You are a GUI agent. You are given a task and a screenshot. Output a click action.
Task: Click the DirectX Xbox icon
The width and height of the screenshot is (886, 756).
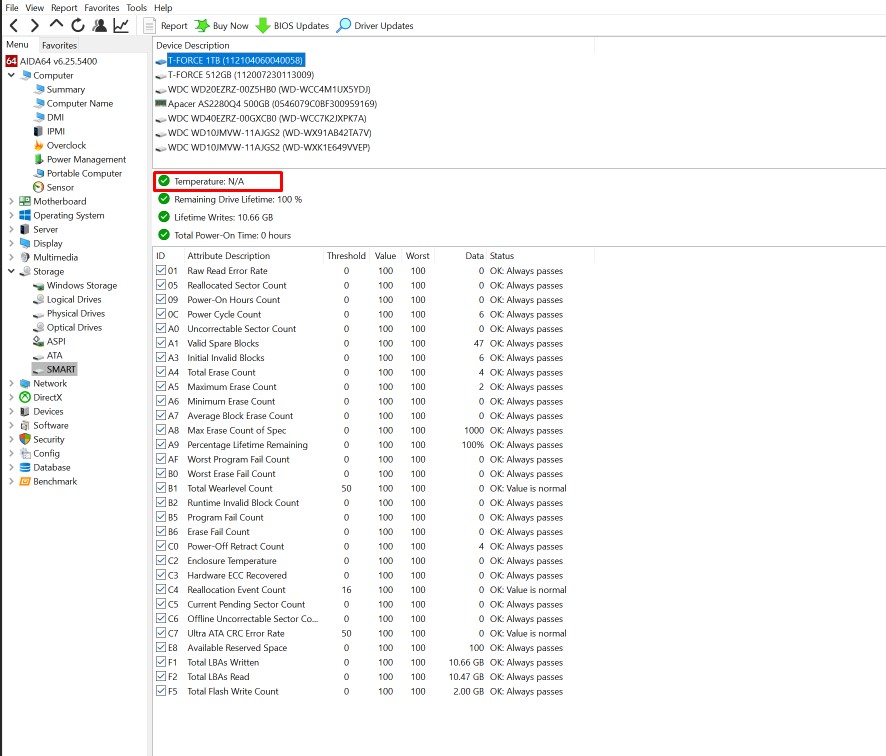[25, 397]
